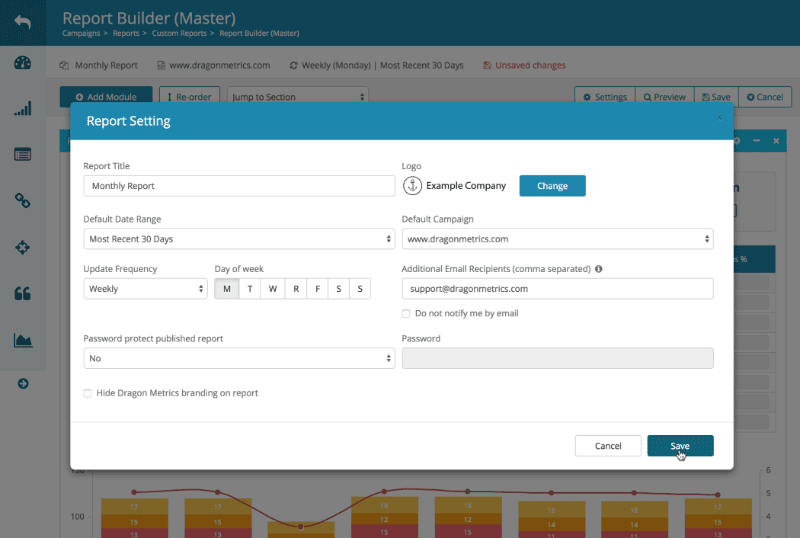Go to Reports in the breadcrumb

(126, 33)
